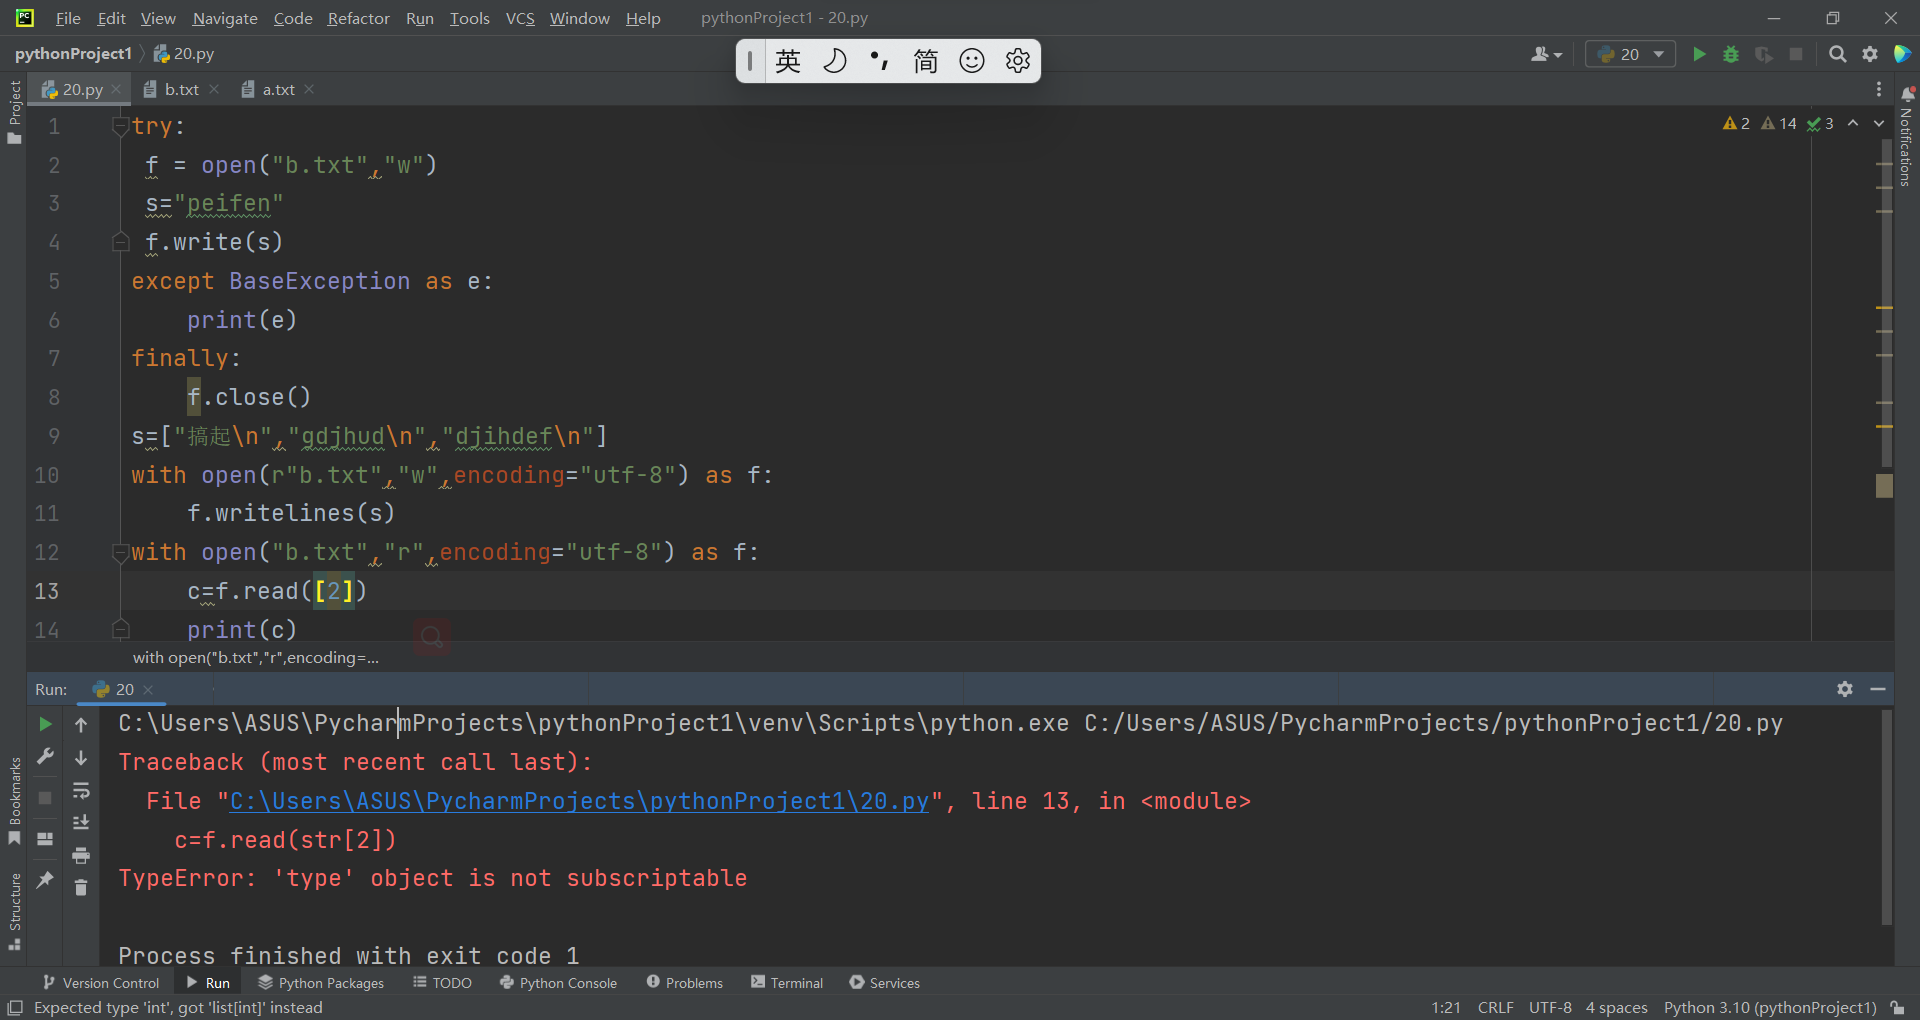
Task: Toggle soft-wrap in Run console
Action: 81,791
